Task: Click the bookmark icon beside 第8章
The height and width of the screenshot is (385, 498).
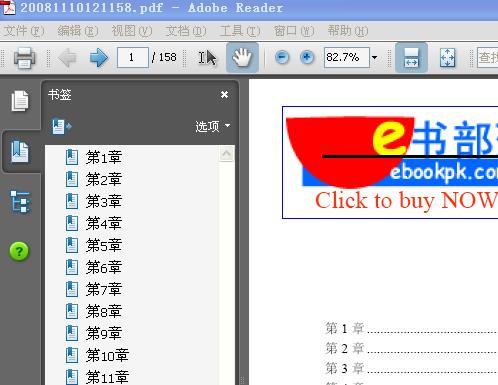Action: point(72,311)
